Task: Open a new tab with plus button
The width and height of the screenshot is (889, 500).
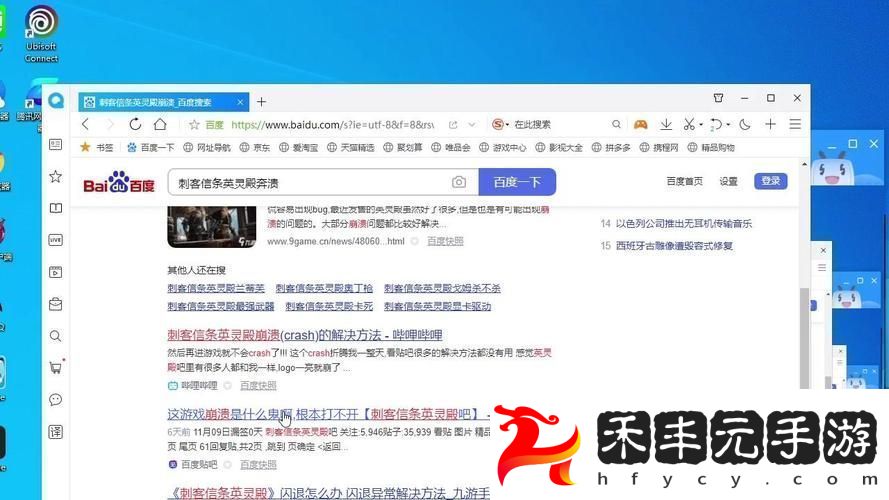Action: (x=261, y=102)
